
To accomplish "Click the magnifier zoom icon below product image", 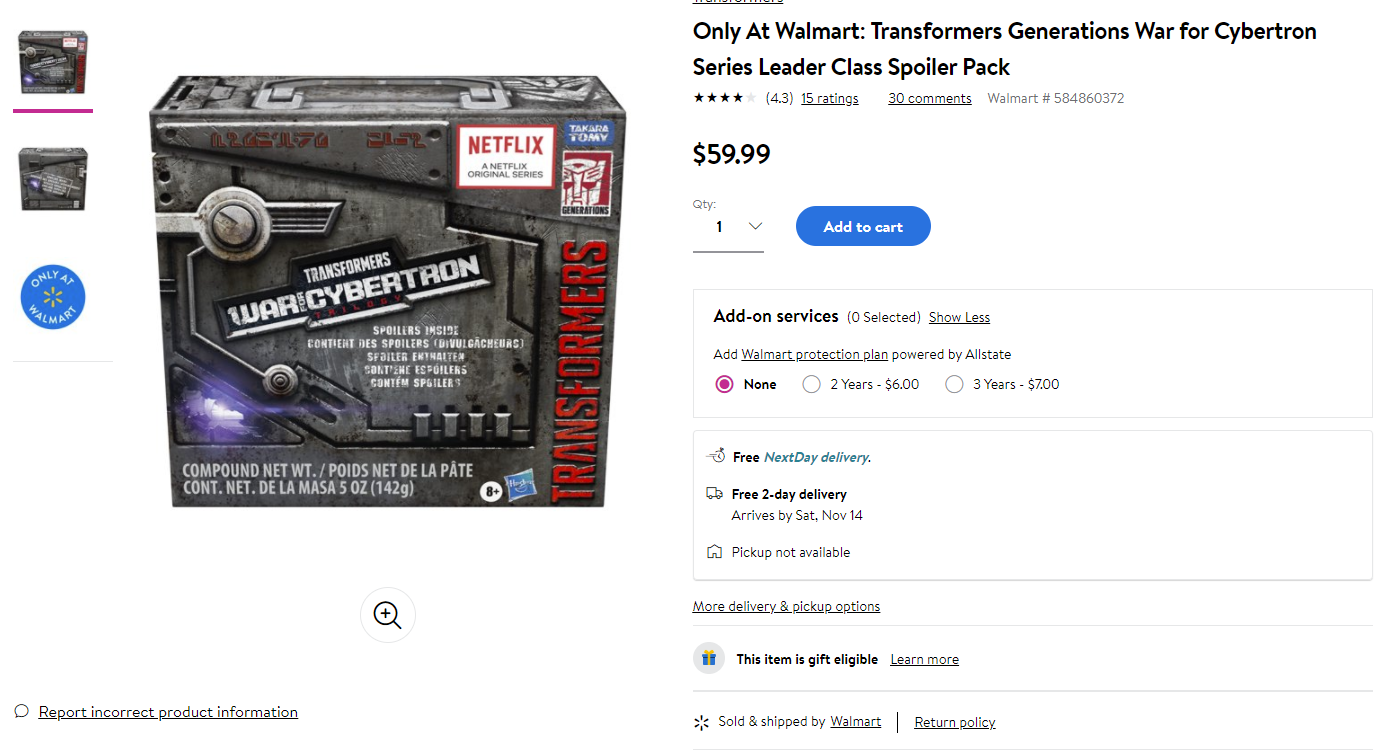I will coord(388,614).
